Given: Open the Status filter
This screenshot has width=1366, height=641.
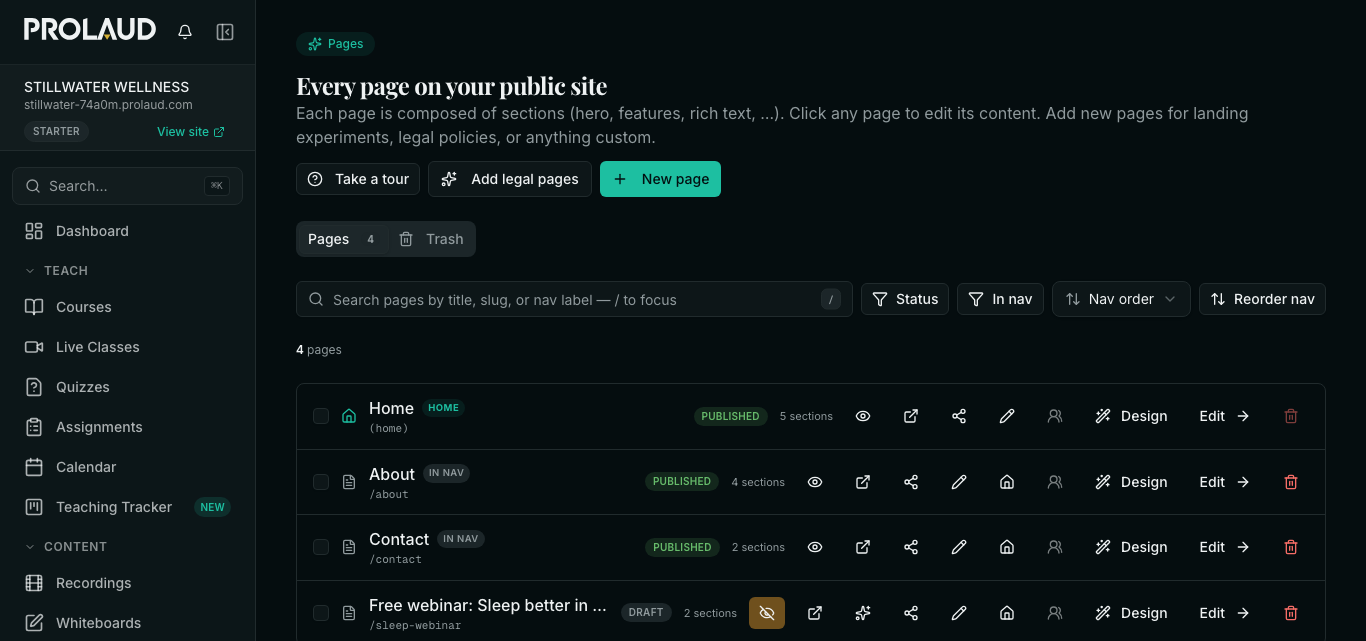Looking at the screenshot, I should pos(905,299).
